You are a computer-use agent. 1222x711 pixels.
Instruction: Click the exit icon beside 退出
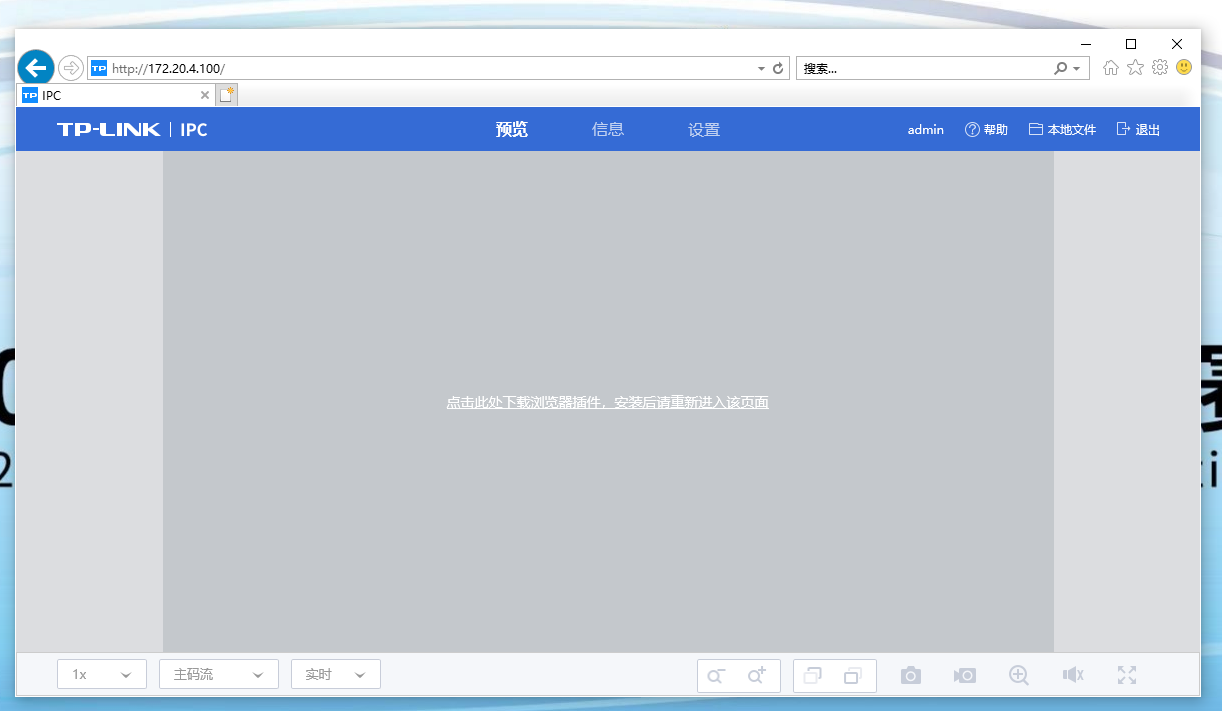click(x=1123, y=129)
